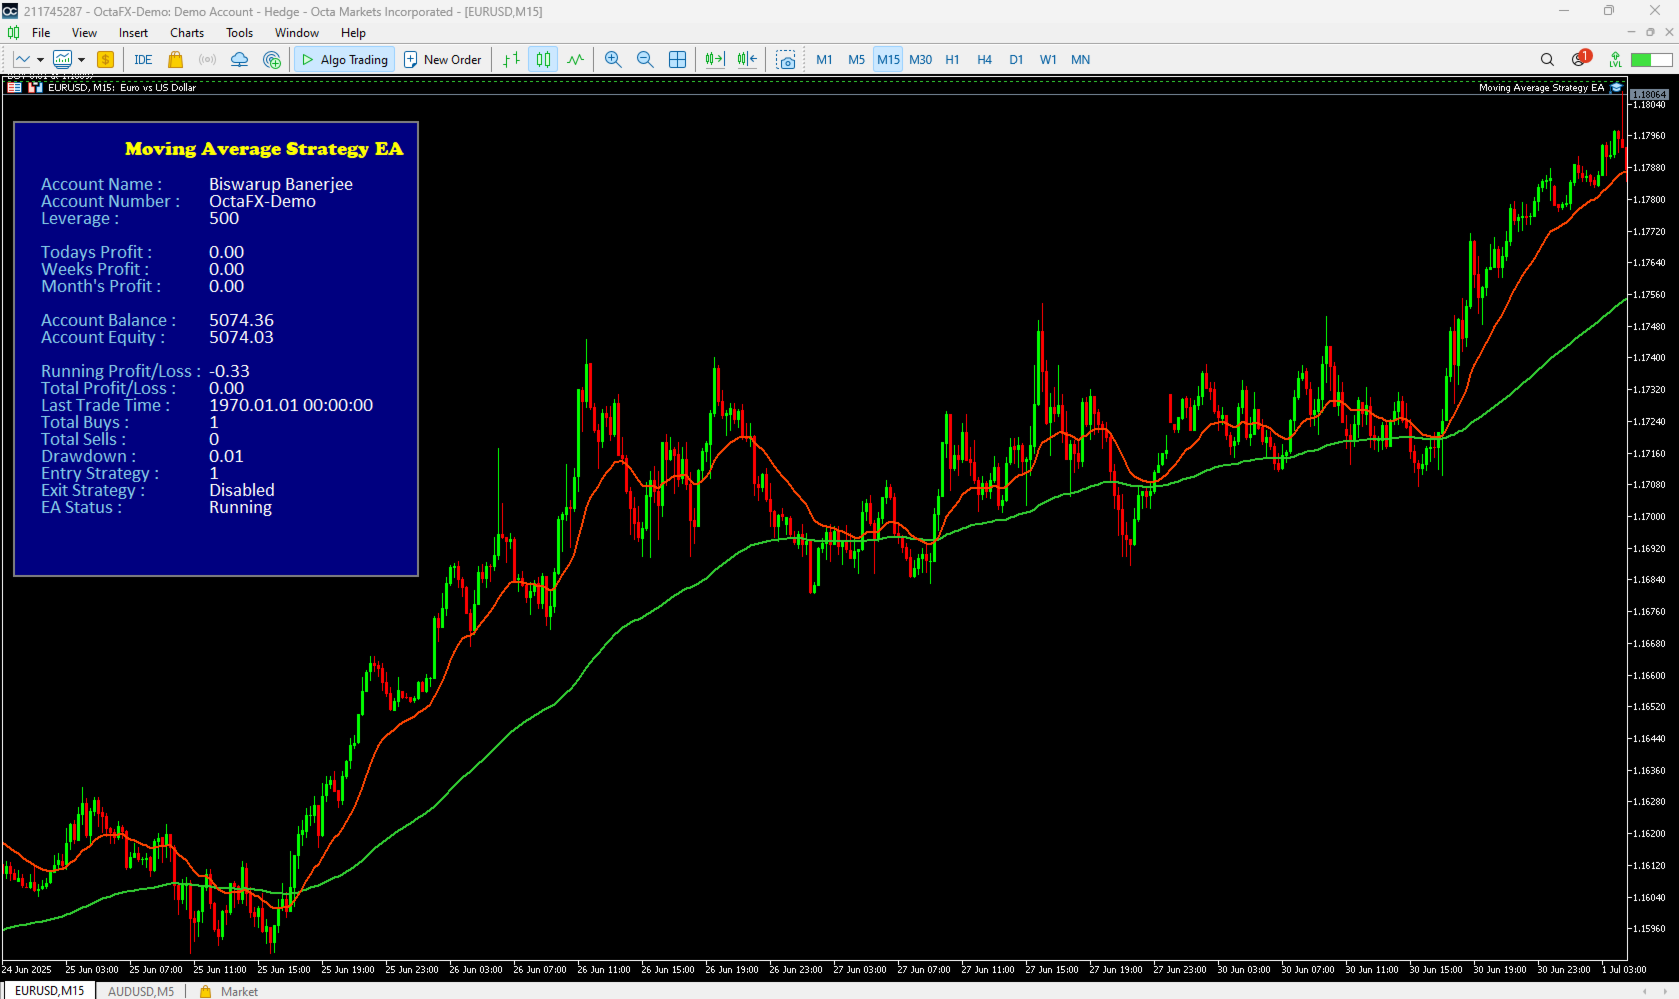
Task: Click the EA graduation cap icon
Action: [x=1616, y=88]
